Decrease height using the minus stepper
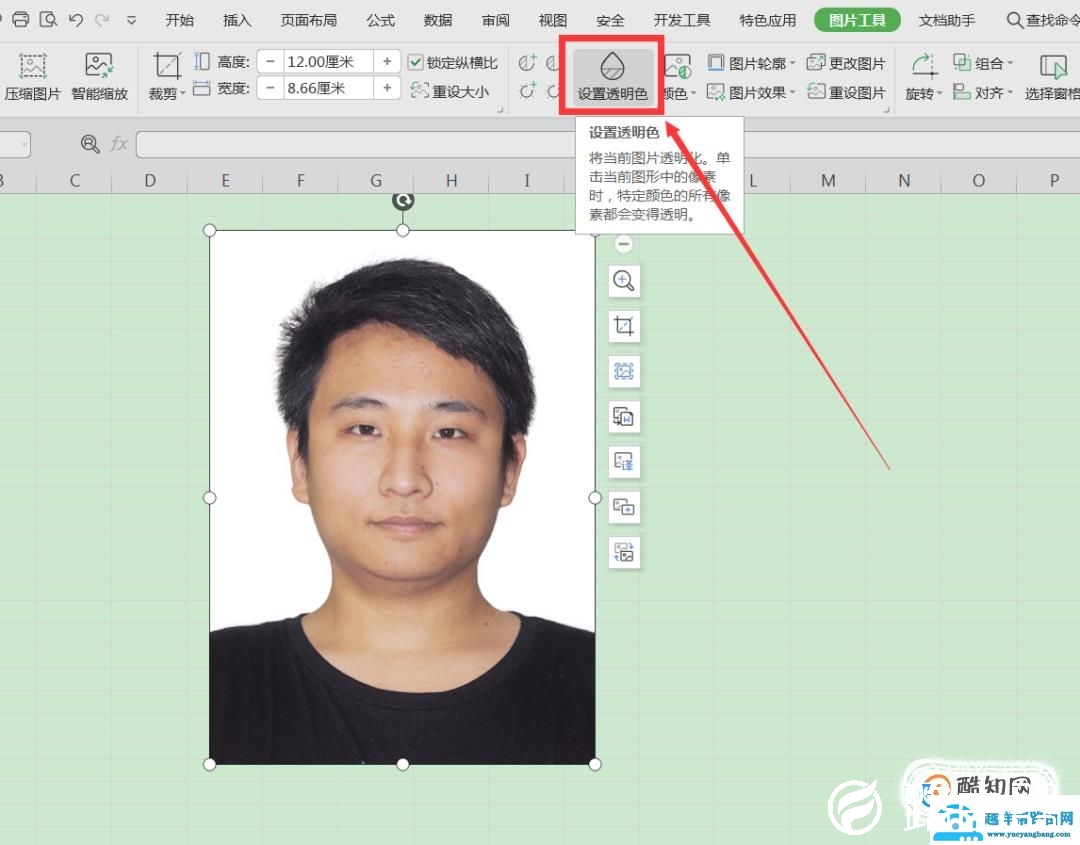Viewport: 1080px width, 845px height. 269,61
